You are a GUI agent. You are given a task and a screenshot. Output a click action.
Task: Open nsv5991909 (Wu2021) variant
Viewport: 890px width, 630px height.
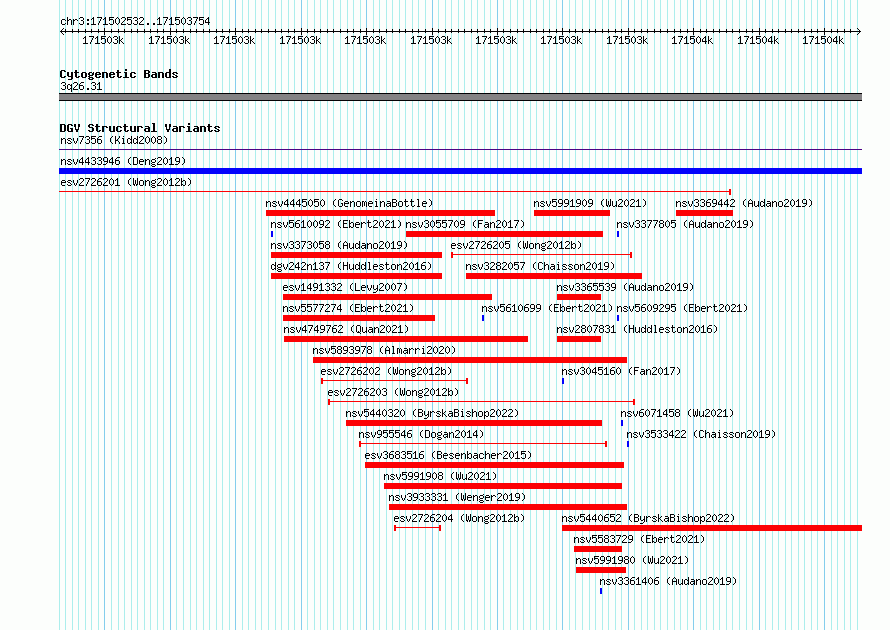pyautogui.click(x=590, y=203)
